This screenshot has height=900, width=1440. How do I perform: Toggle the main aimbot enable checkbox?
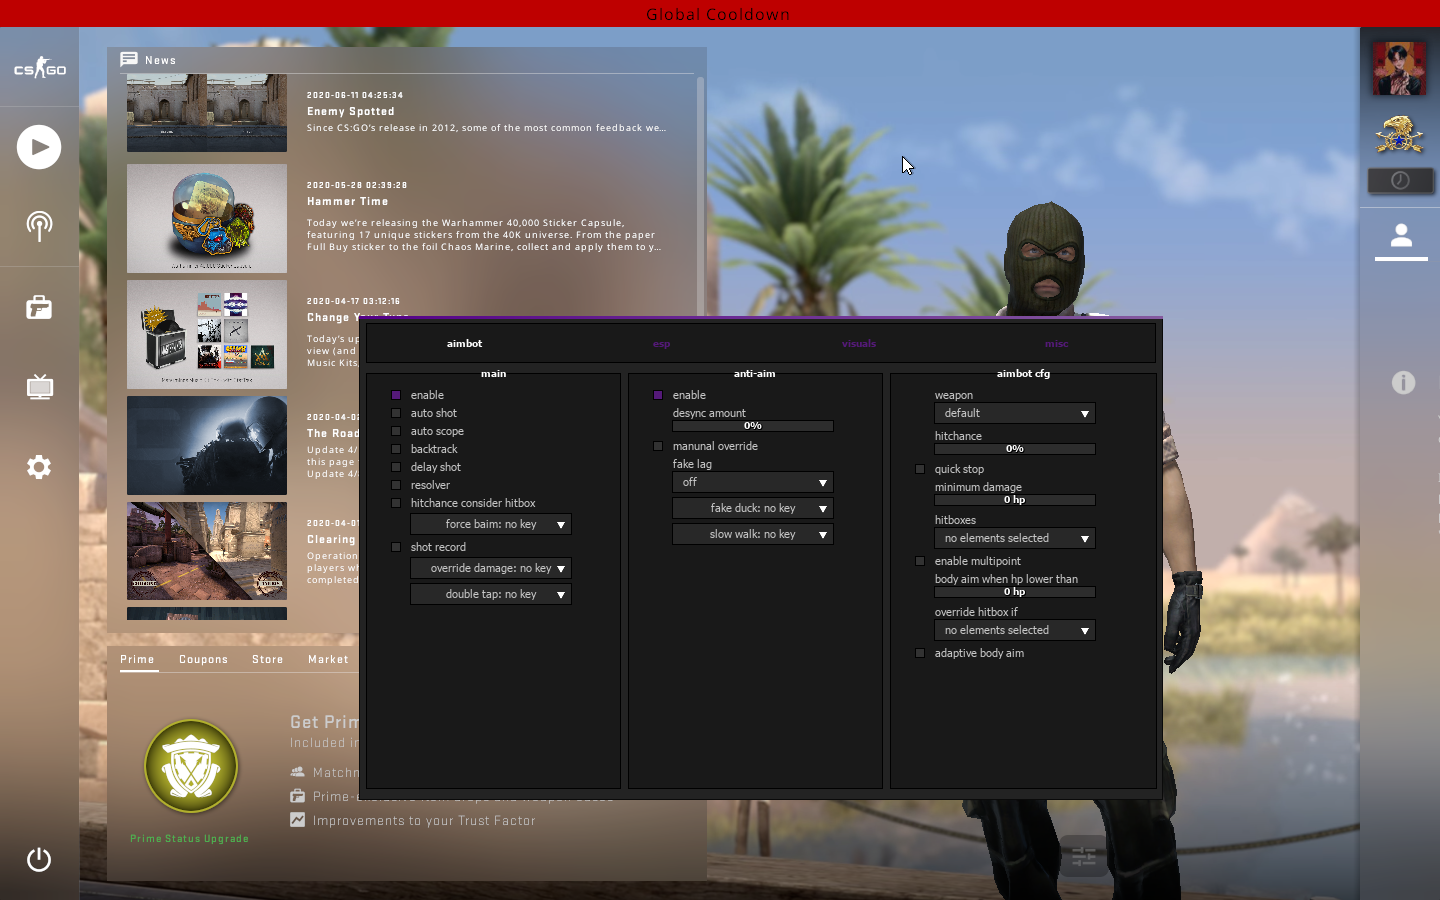[x=396, y=395]
